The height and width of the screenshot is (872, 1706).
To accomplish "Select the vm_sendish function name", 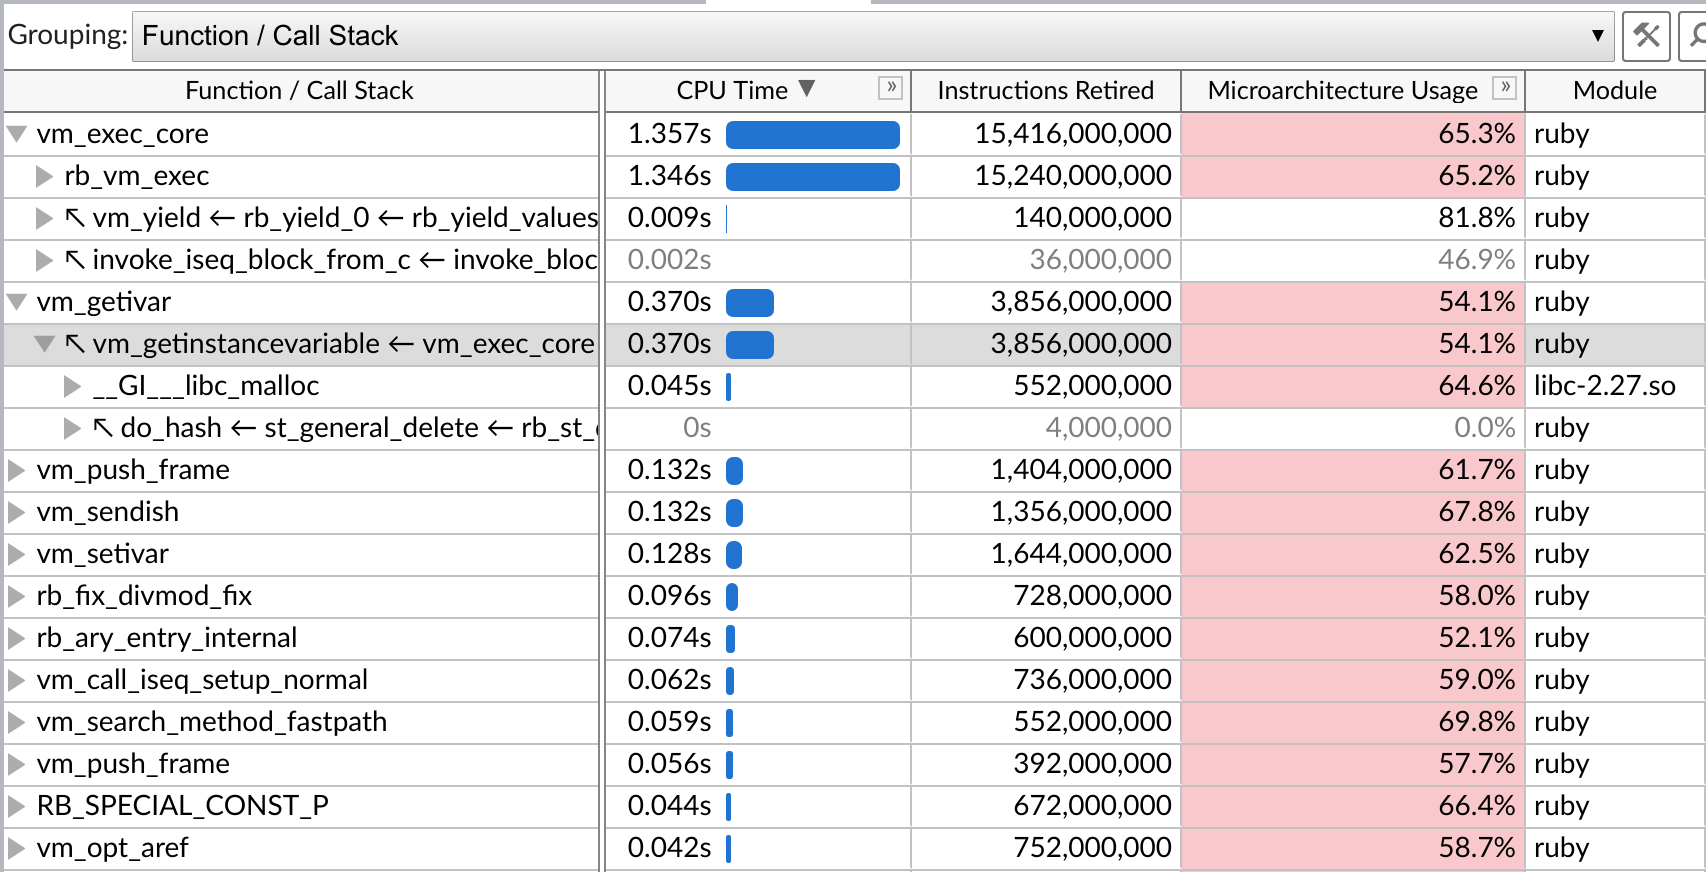I will pos(108,512).
